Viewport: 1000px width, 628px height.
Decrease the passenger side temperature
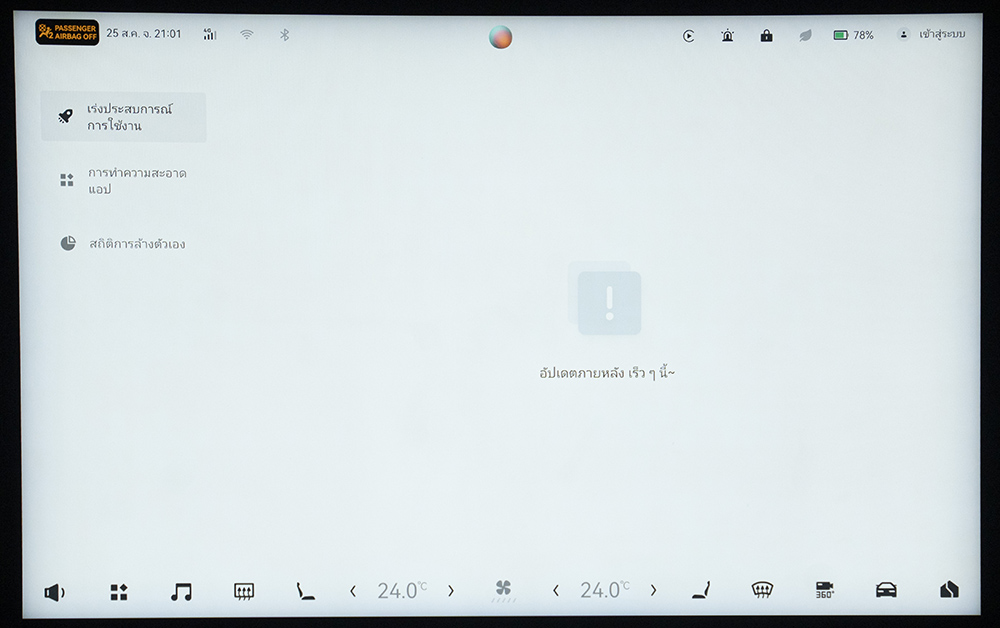(x=556, y=591)
